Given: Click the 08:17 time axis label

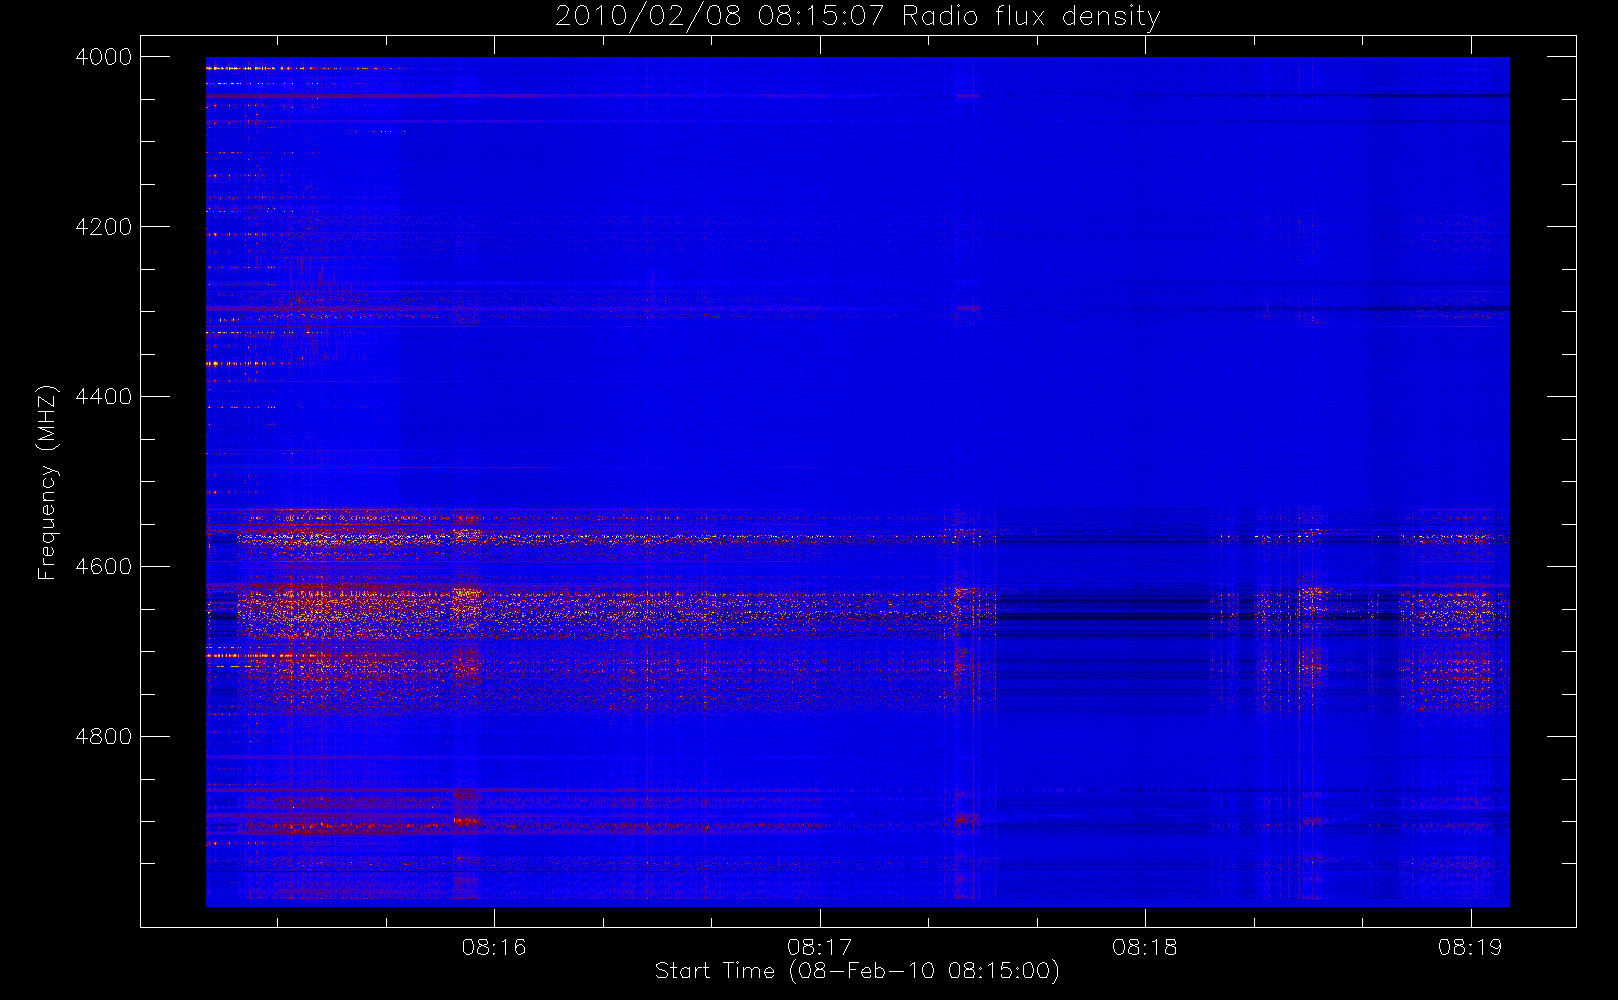Looking at the screenshot, I should 819,947.
